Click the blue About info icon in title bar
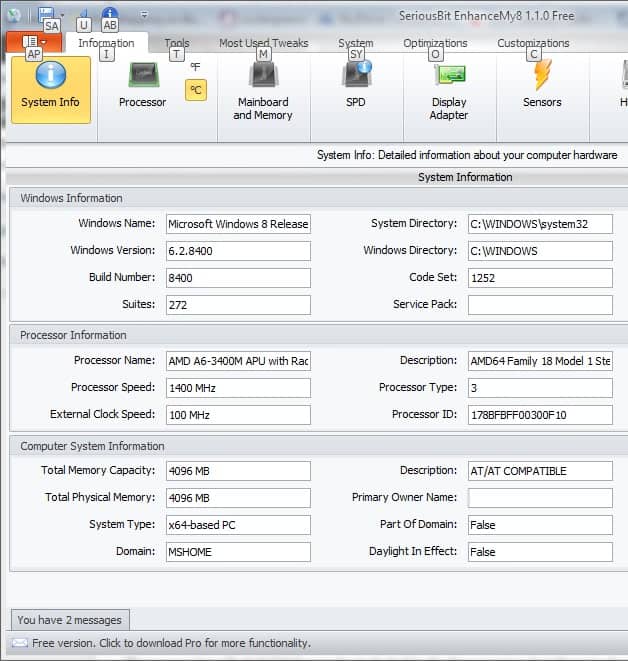Image resolution: width=628 pixels, height=661 pixels. (110, 15)
